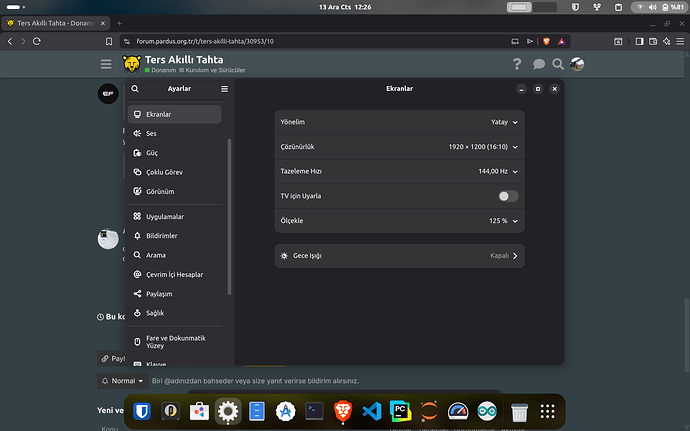This screenshot has height=431, width=690.
Task: Select Ses in settings sidebar
Action: [151, 133]
